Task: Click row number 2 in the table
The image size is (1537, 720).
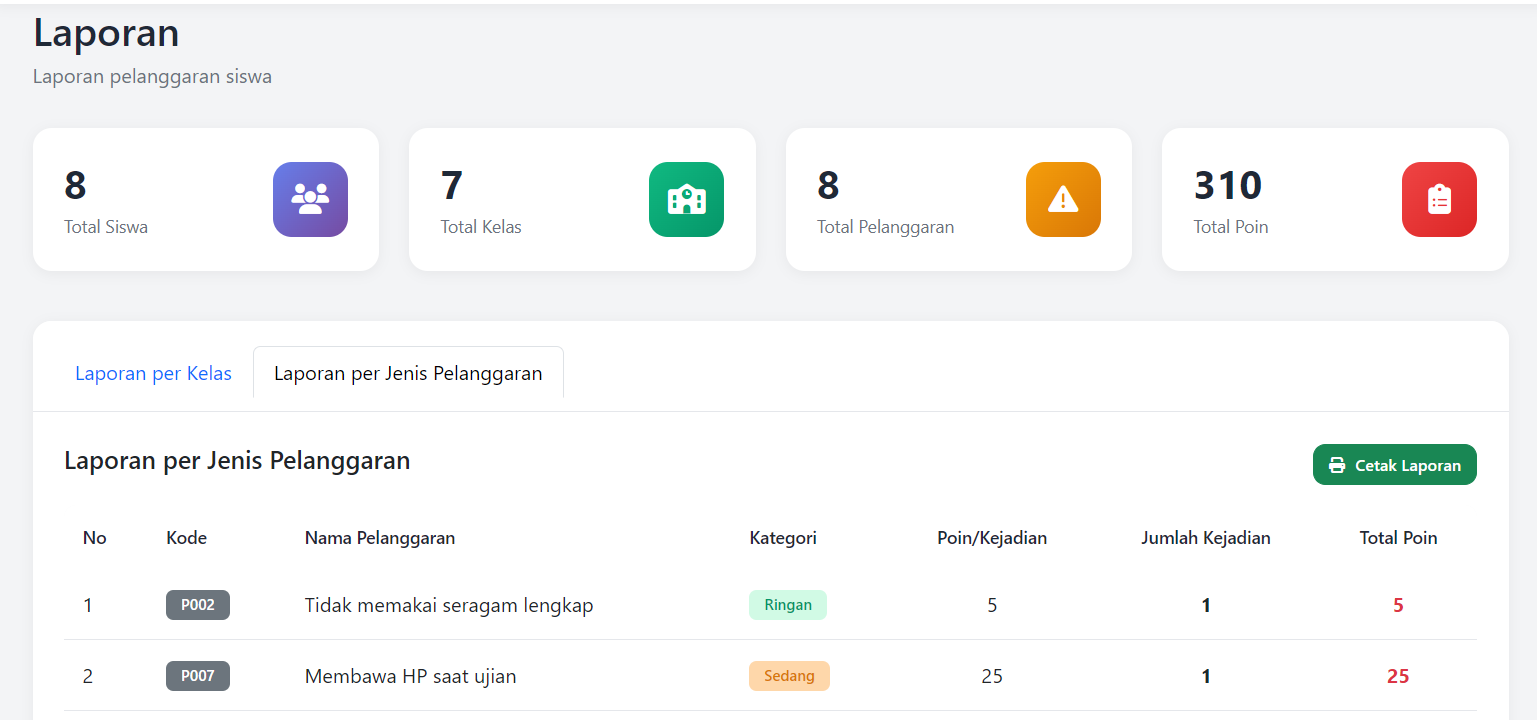Action: pyautogui.click(x=88, y=676)
